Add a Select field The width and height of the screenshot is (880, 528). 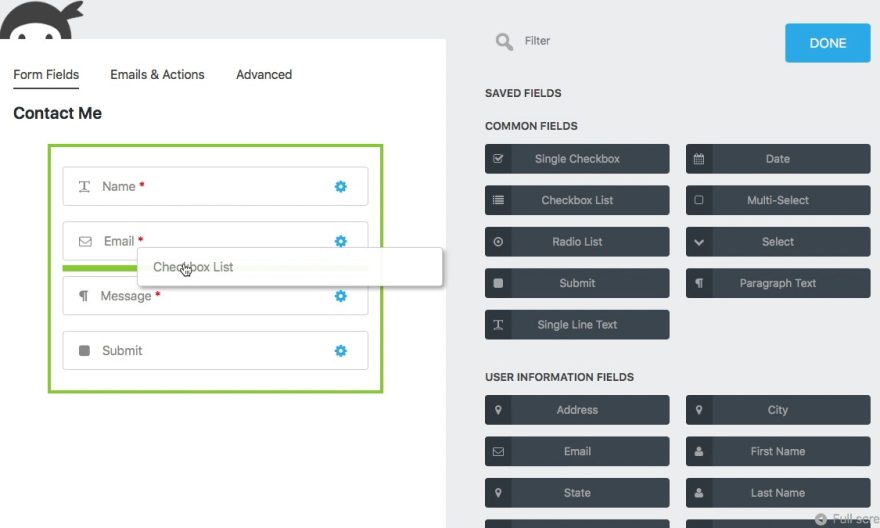coord(778,242)
